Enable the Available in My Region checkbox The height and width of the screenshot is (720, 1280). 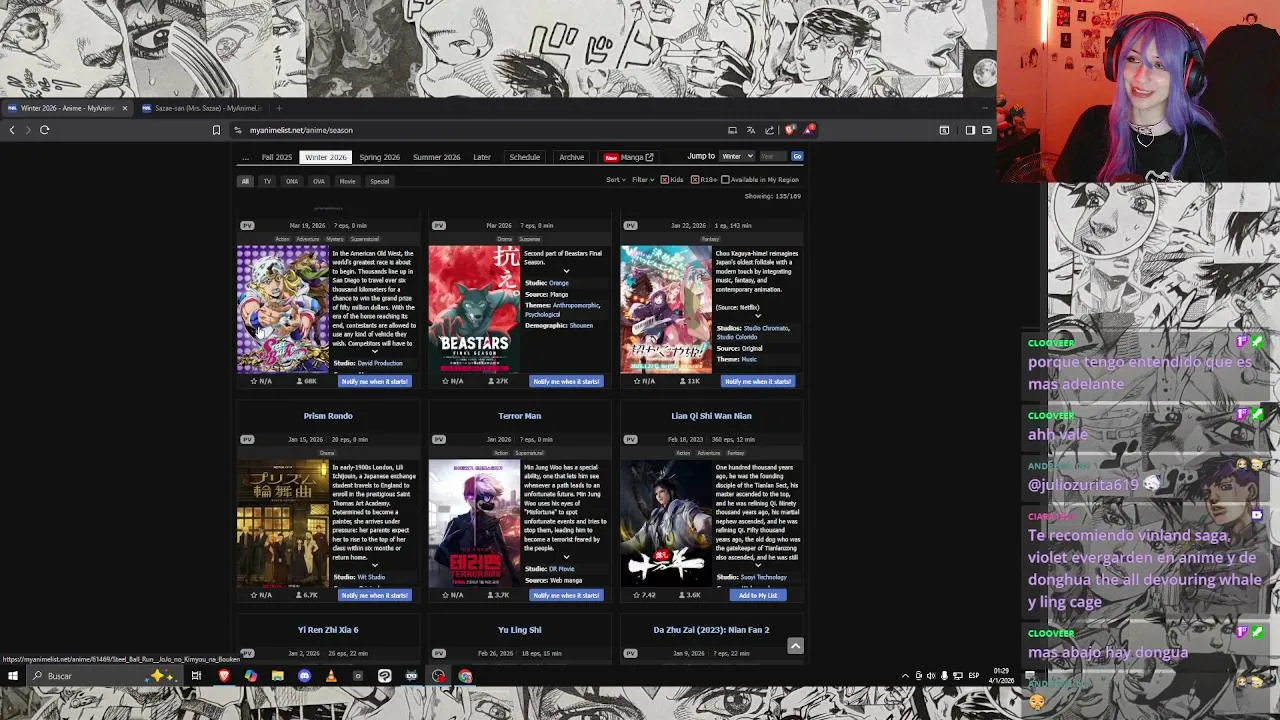coord(725,180)
